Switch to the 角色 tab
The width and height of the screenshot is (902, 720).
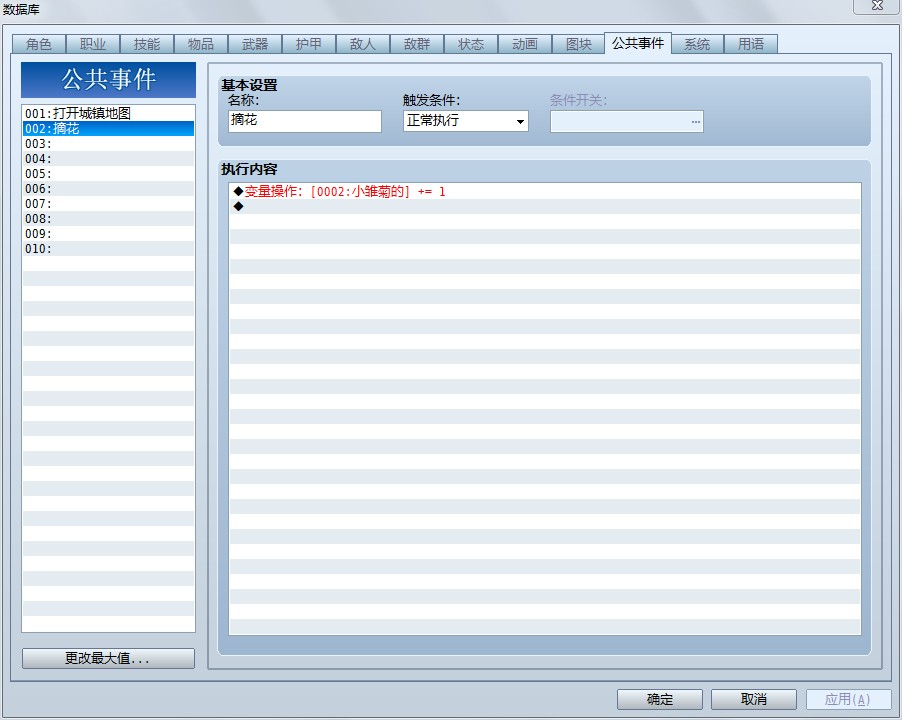[39, 44]
